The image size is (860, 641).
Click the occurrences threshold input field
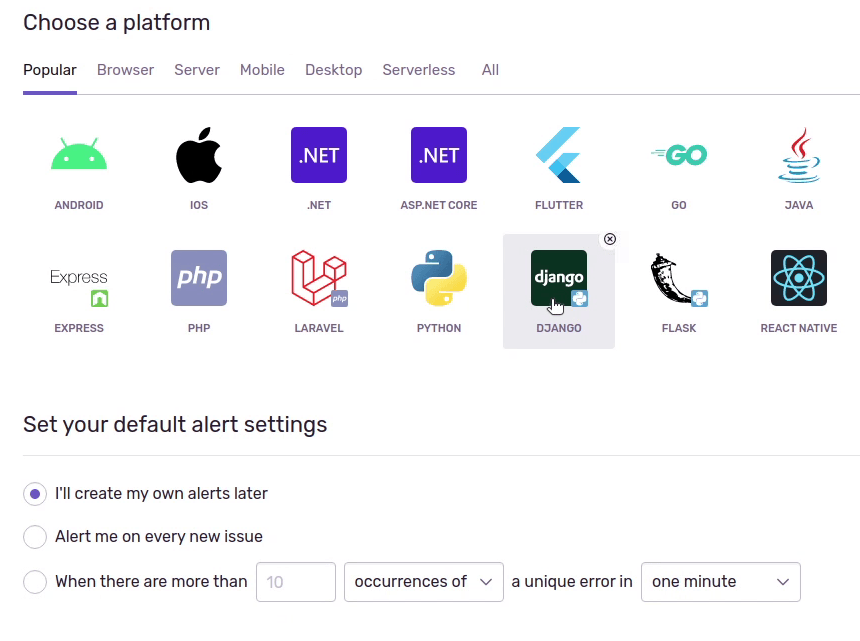pyautogui.click(x=295, y=581)
